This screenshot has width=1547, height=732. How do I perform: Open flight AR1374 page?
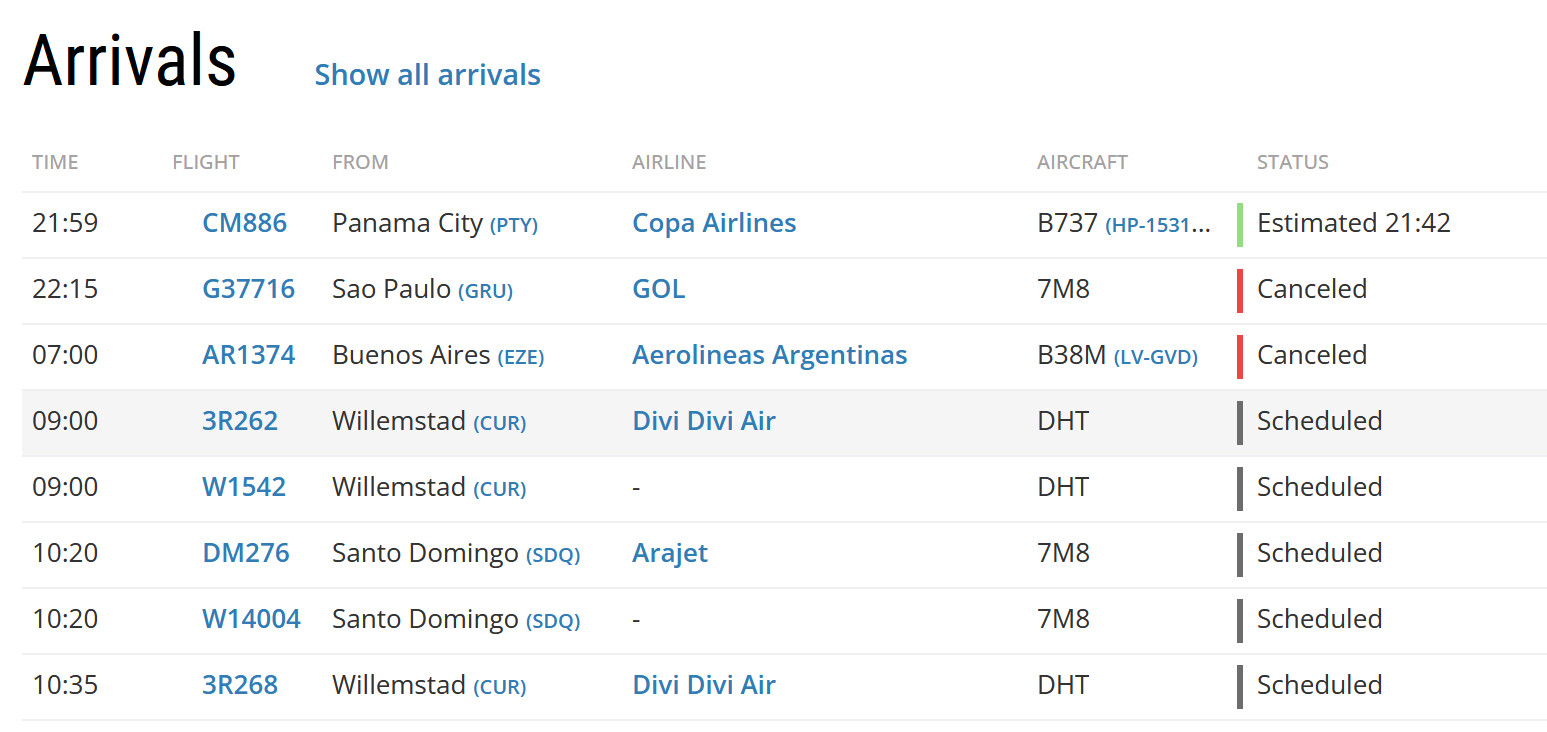248,355
